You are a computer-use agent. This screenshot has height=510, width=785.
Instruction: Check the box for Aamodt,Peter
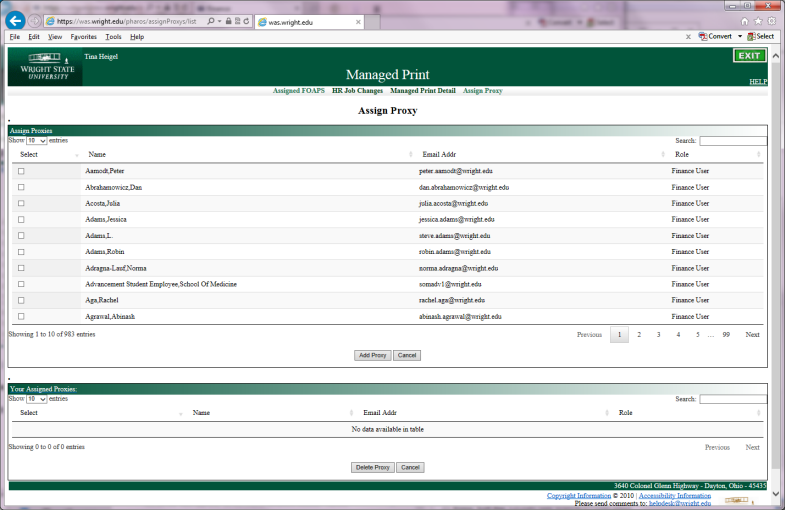click(x=21, y=171)
